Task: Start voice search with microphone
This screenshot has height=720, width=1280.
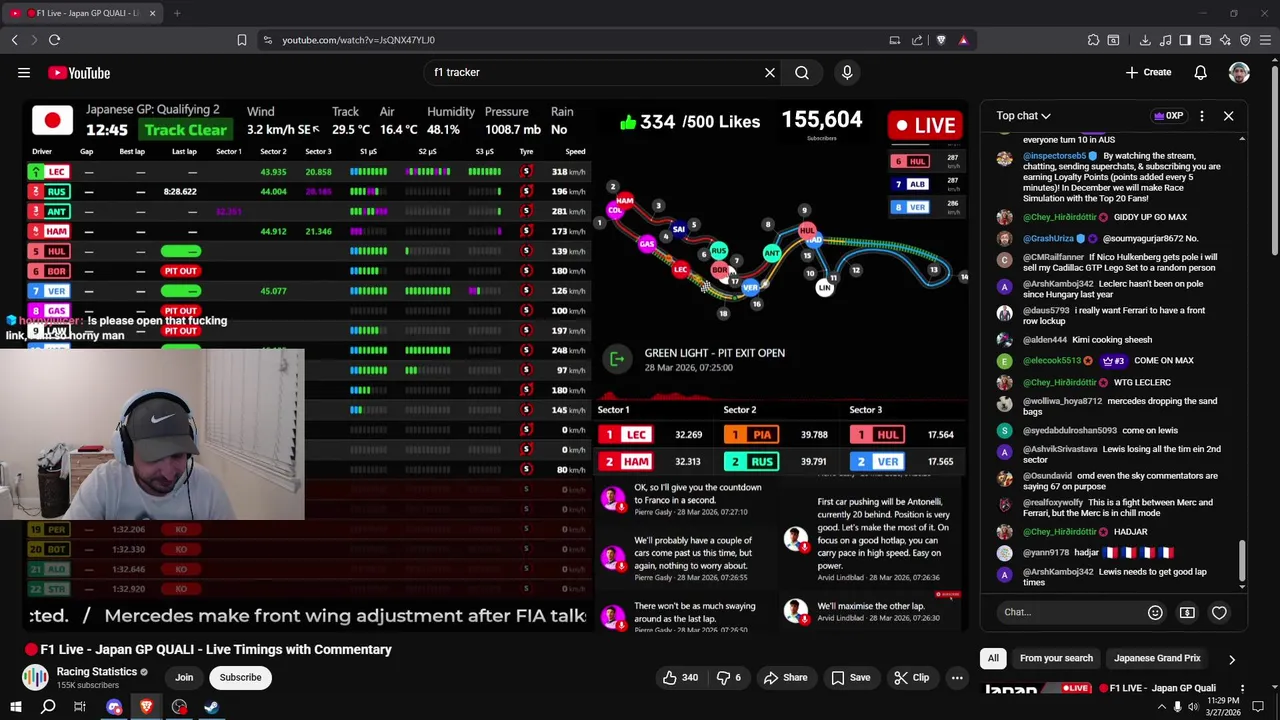Action: point(847,72)
